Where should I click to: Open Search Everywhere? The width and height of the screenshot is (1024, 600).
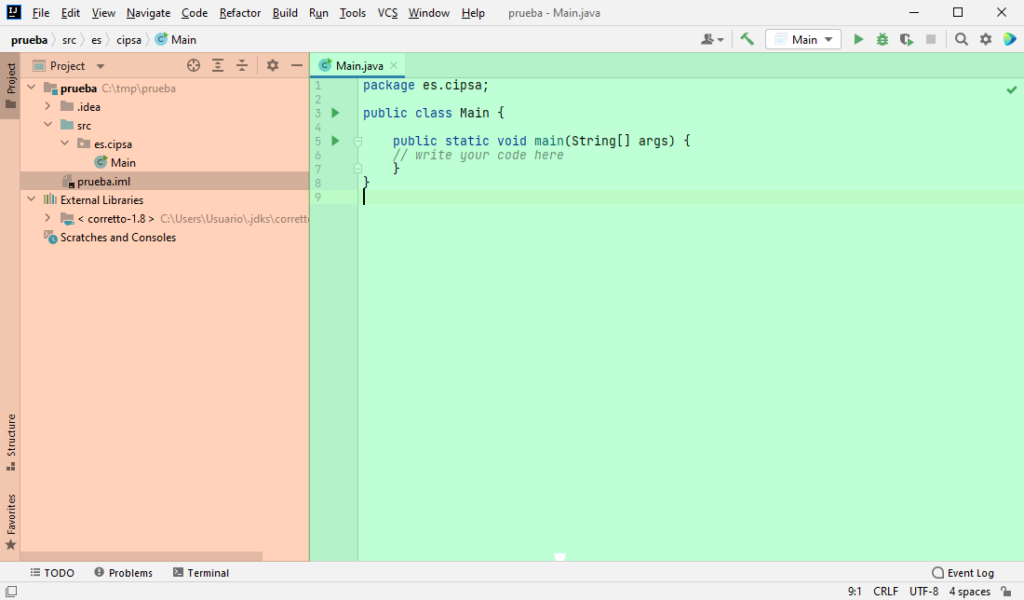coord(960,38)
